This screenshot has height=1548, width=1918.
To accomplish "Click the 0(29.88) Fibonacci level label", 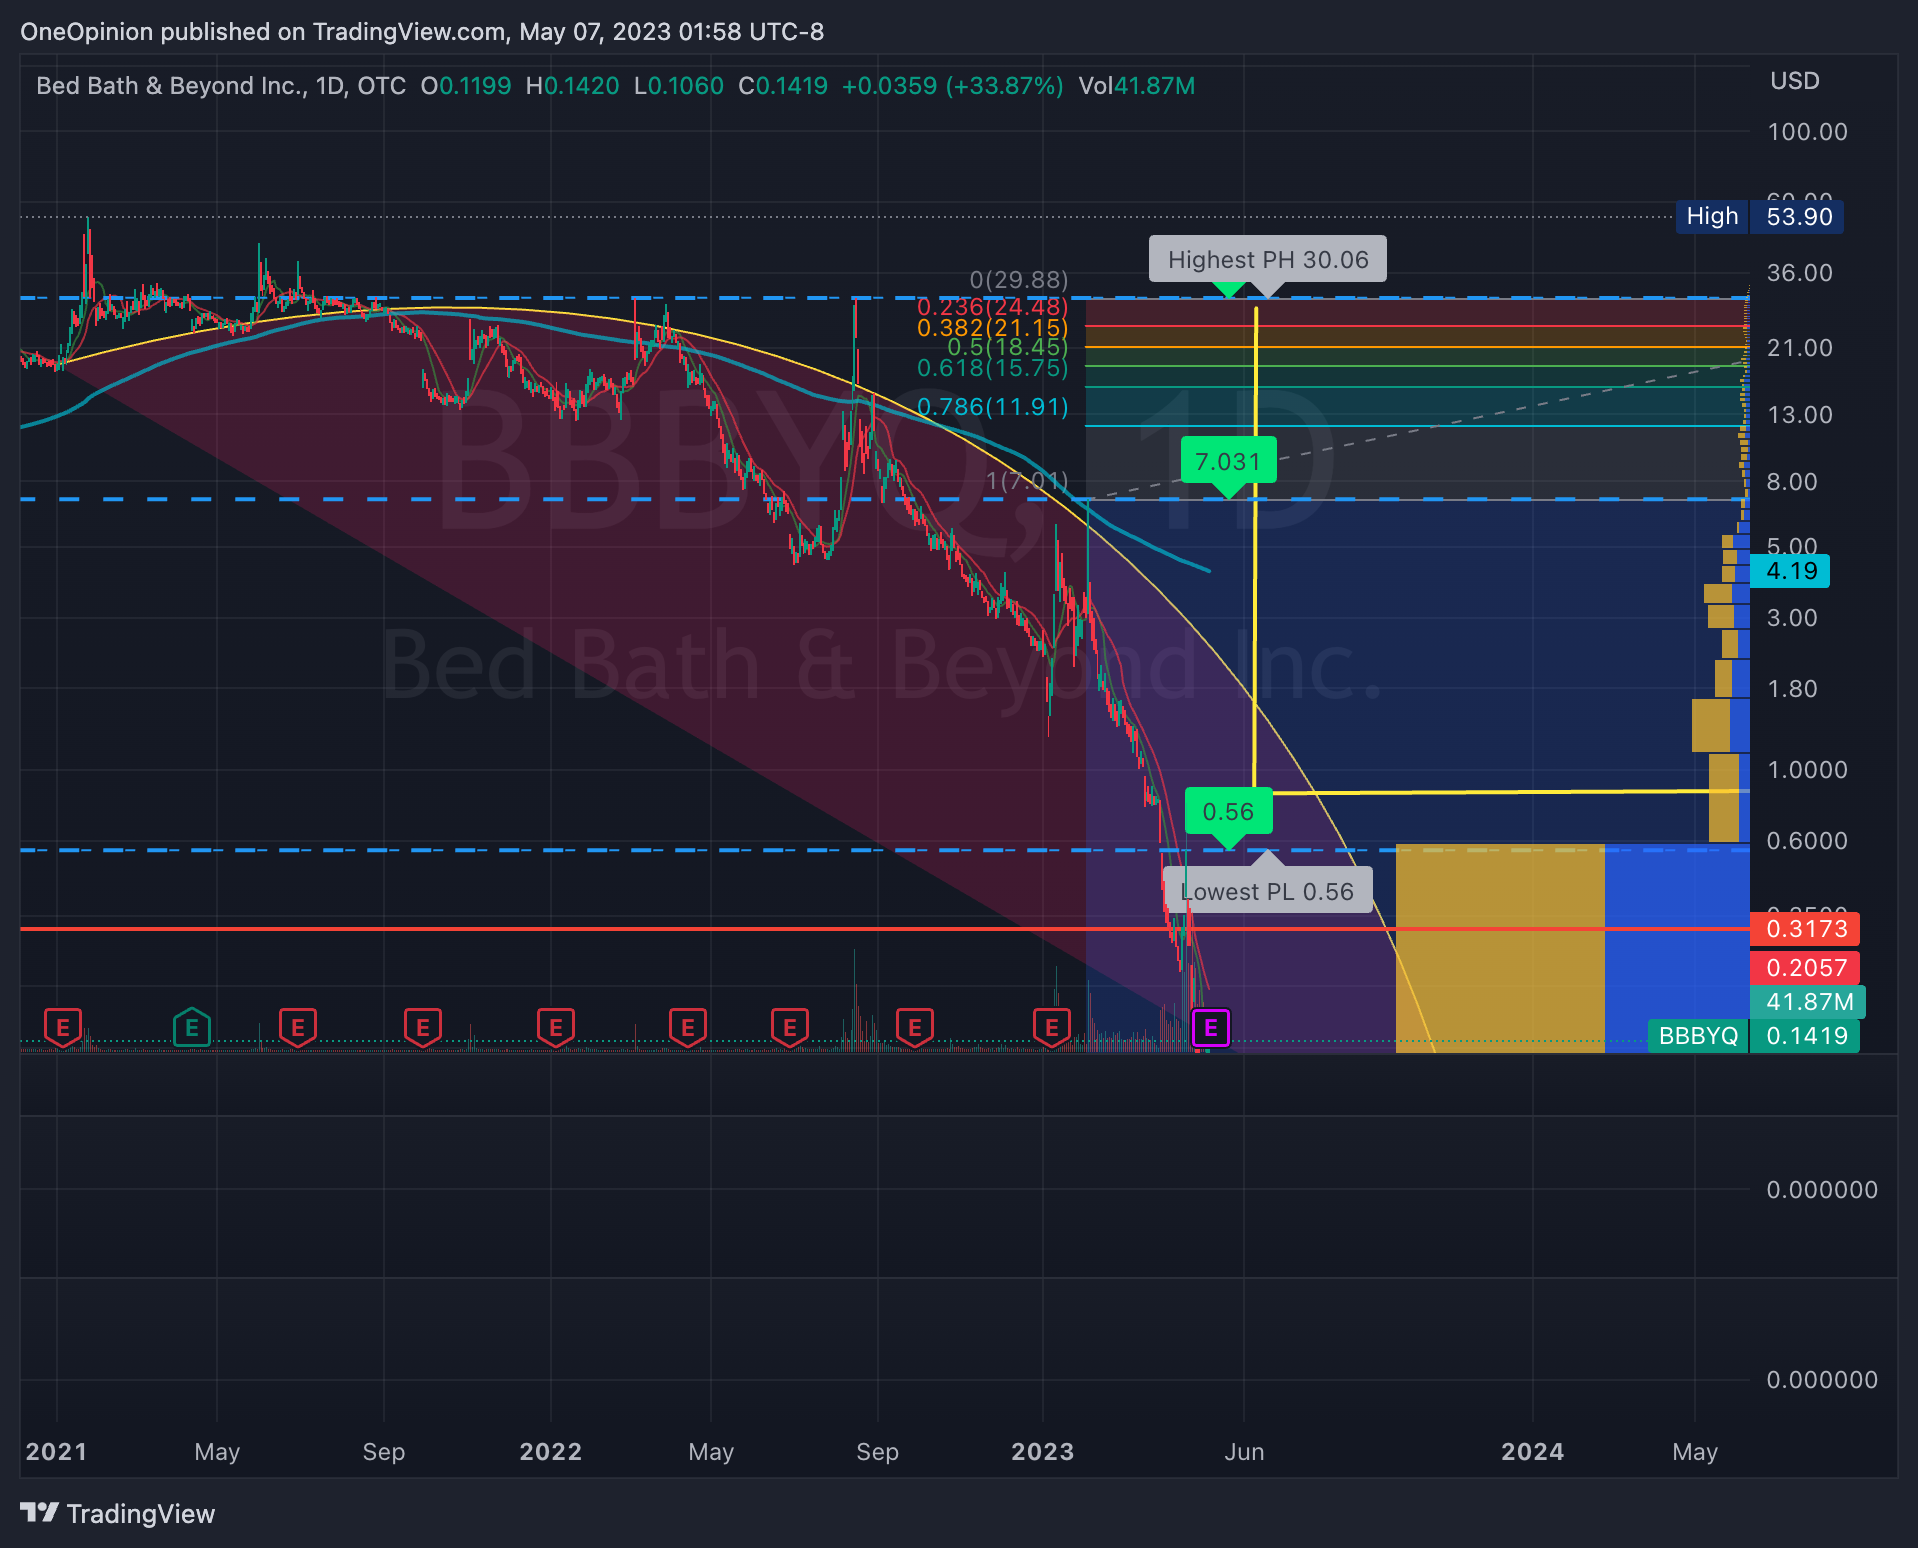I will 1019,280.
